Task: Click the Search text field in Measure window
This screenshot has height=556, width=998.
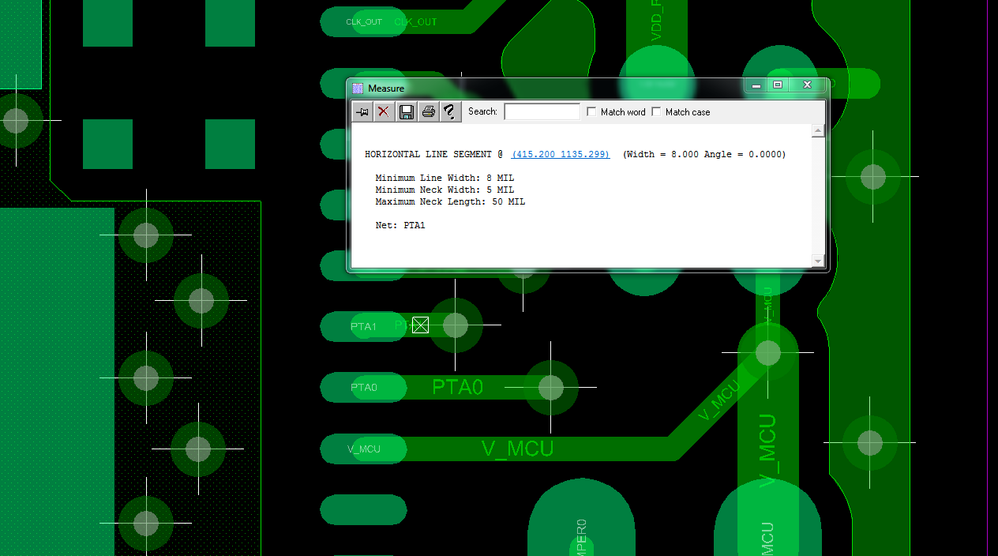Action: pos(542,112)
